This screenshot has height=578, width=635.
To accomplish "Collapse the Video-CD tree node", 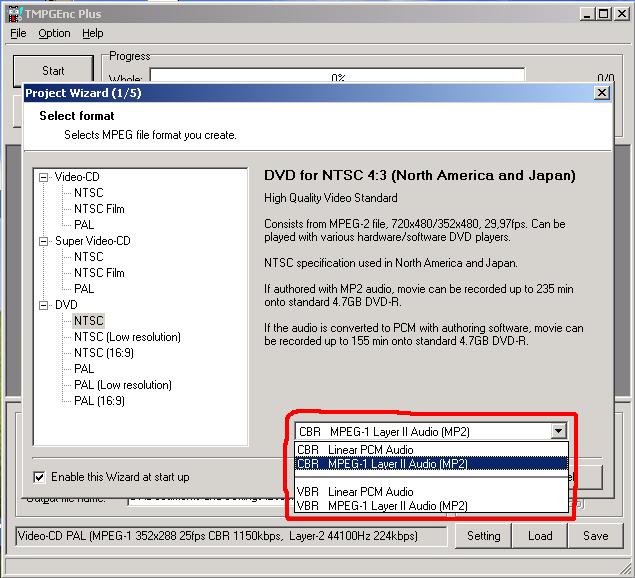I will coord(43,177).
